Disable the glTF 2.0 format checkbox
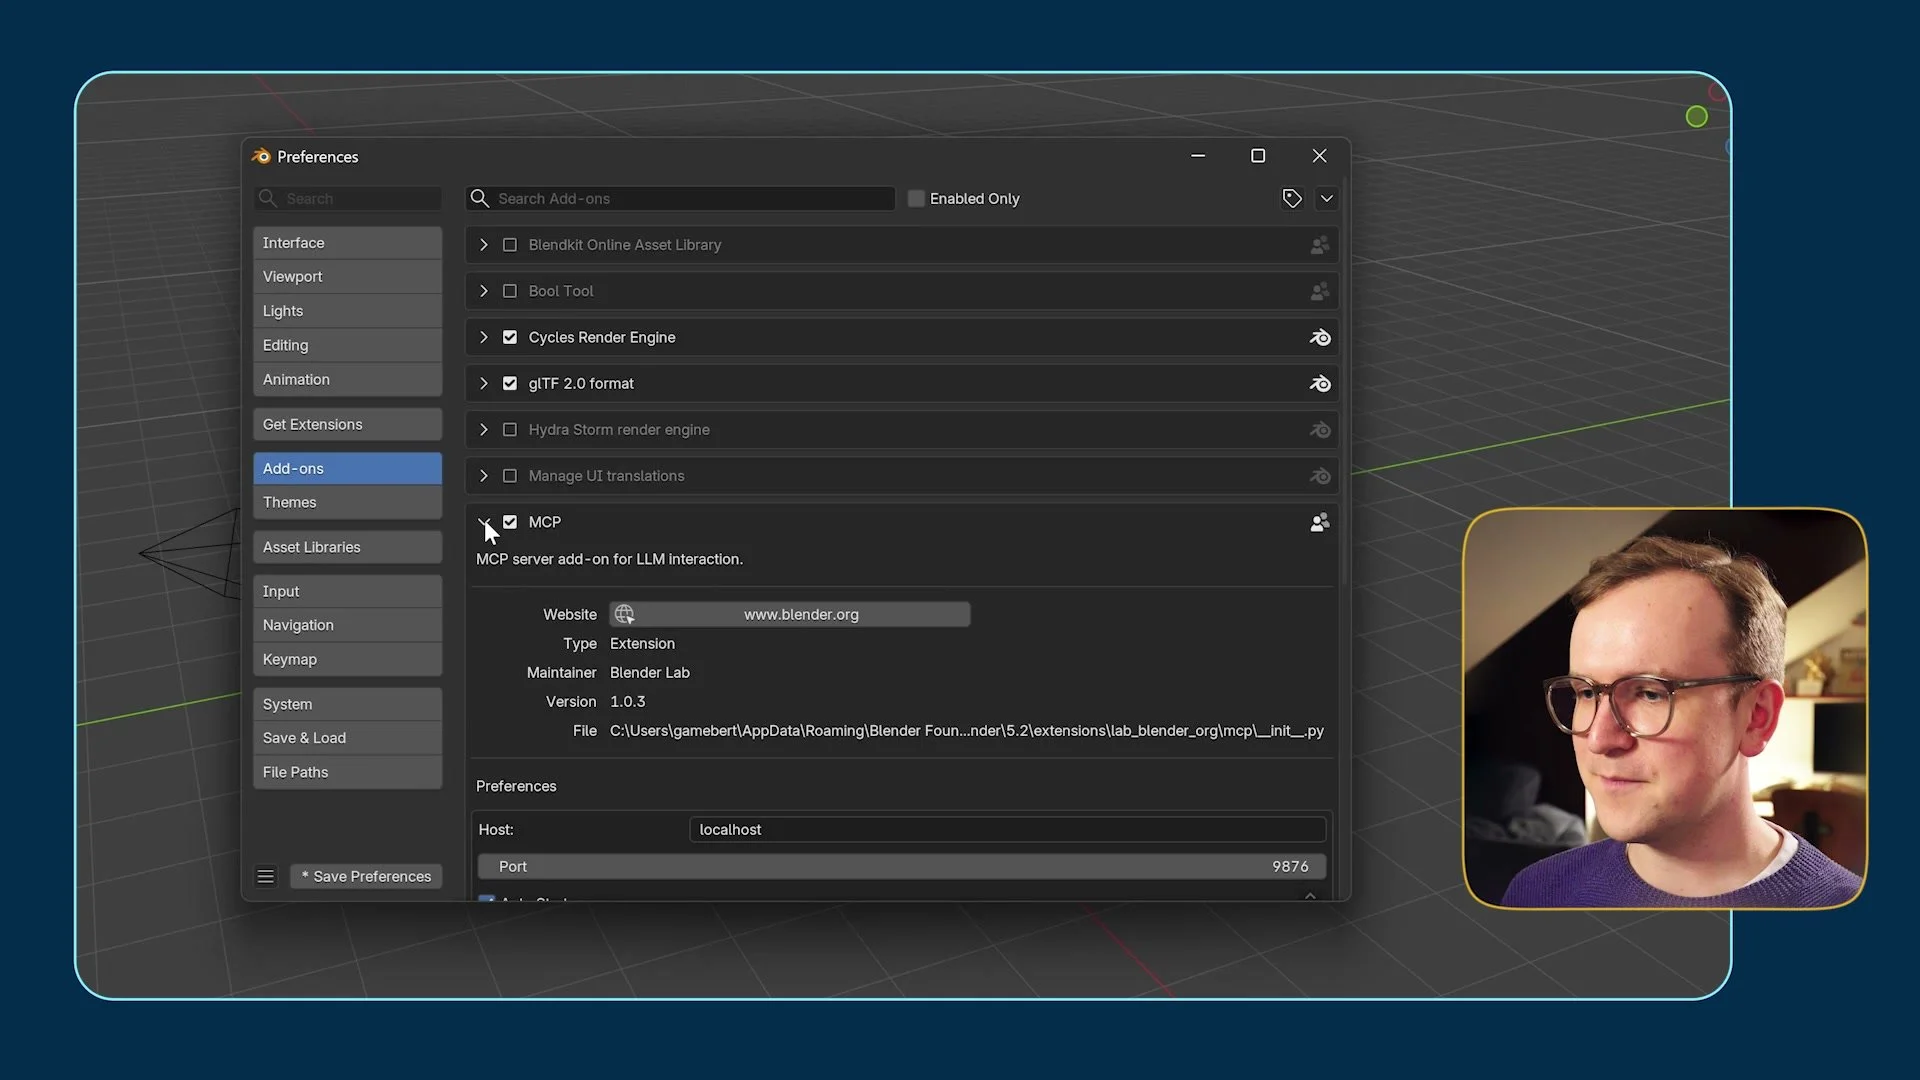Viewport: 1920px width, 1080px height. coord(510,383)
